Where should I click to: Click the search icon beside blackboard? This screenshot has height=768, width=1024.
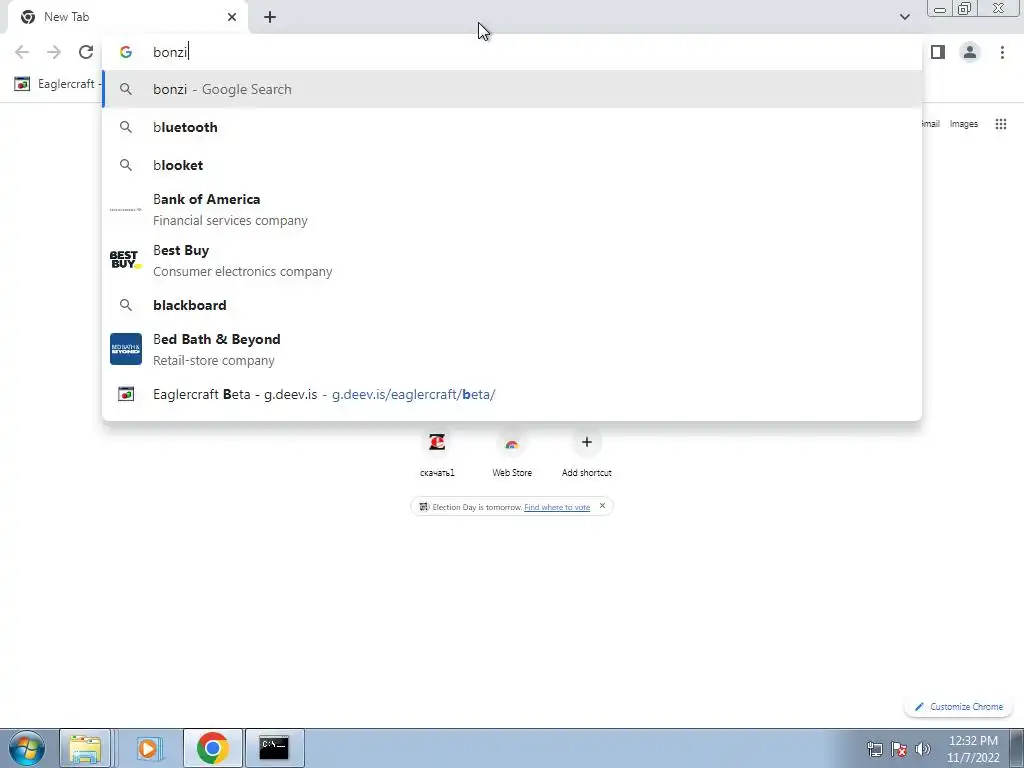click(126, 305)
